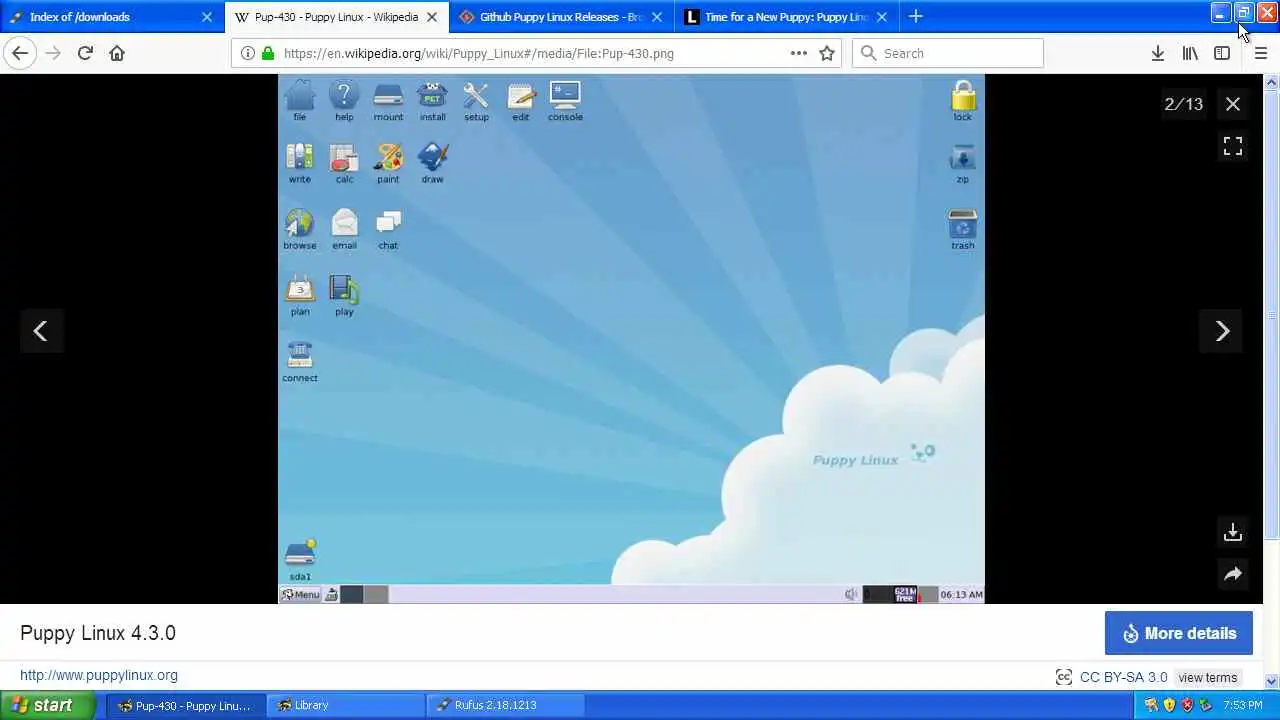Switch to Time for a New Puppy tab
This screenshot has width=1280, height=720.
[x=787, y=17]
